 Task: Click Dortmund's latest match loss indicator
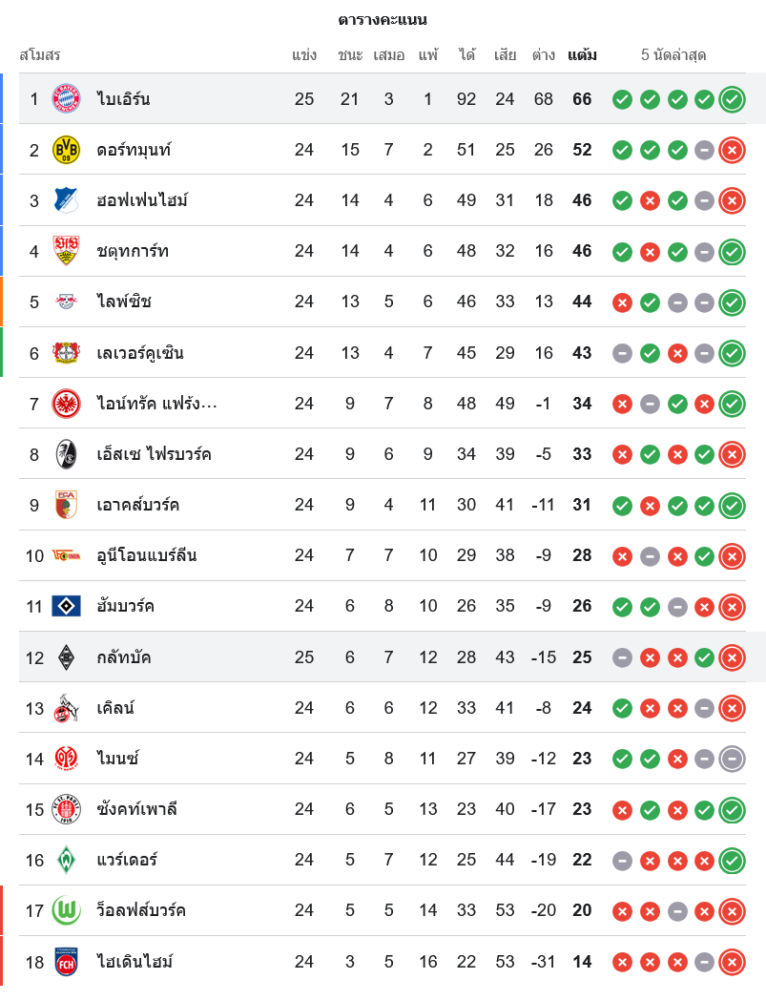(x=732, y=150)
